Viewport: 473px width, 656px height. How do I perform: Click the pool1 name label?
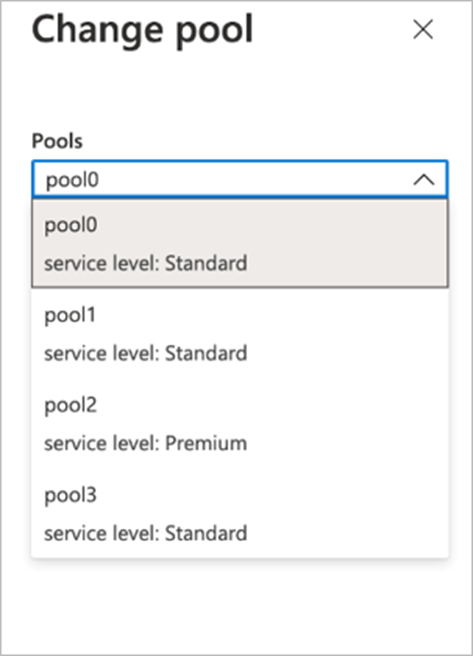70,316
